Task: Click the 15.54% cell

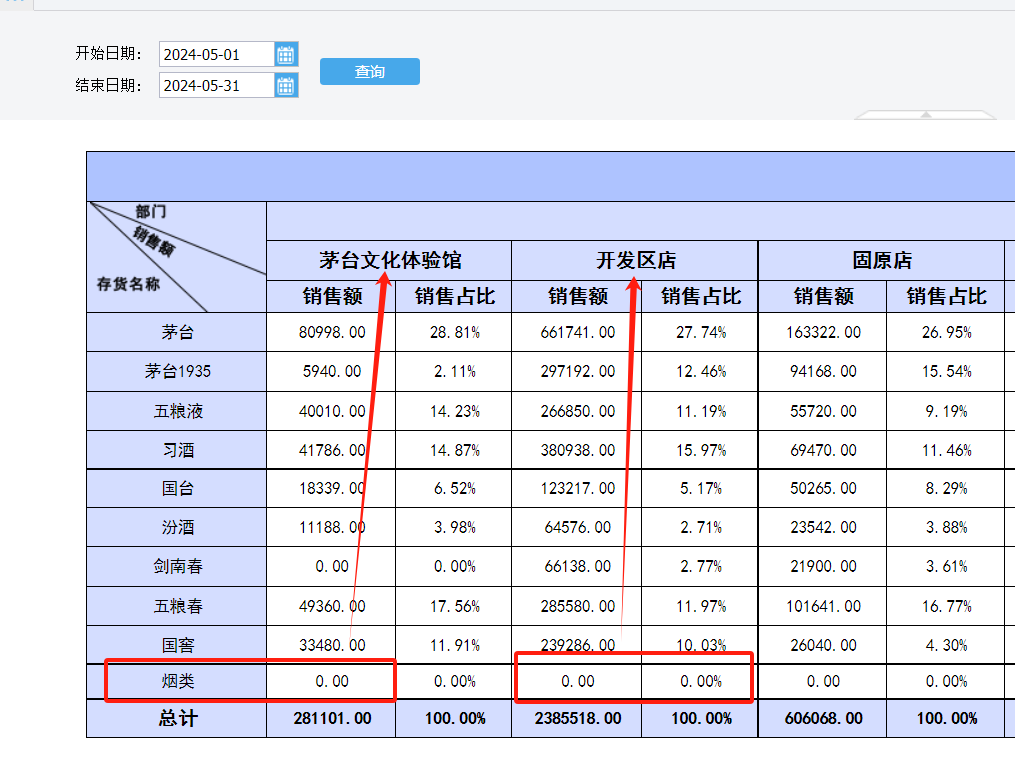Action: pos(946,371)
